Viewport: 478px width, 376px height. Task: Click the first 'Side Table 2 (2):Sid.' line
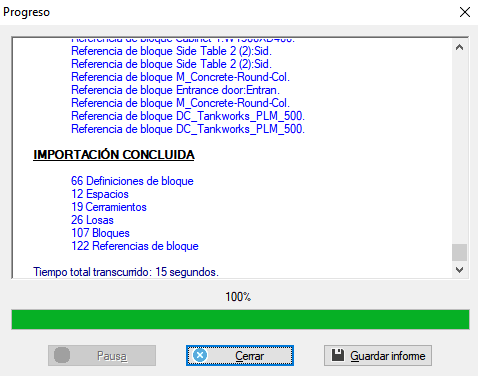171,51
